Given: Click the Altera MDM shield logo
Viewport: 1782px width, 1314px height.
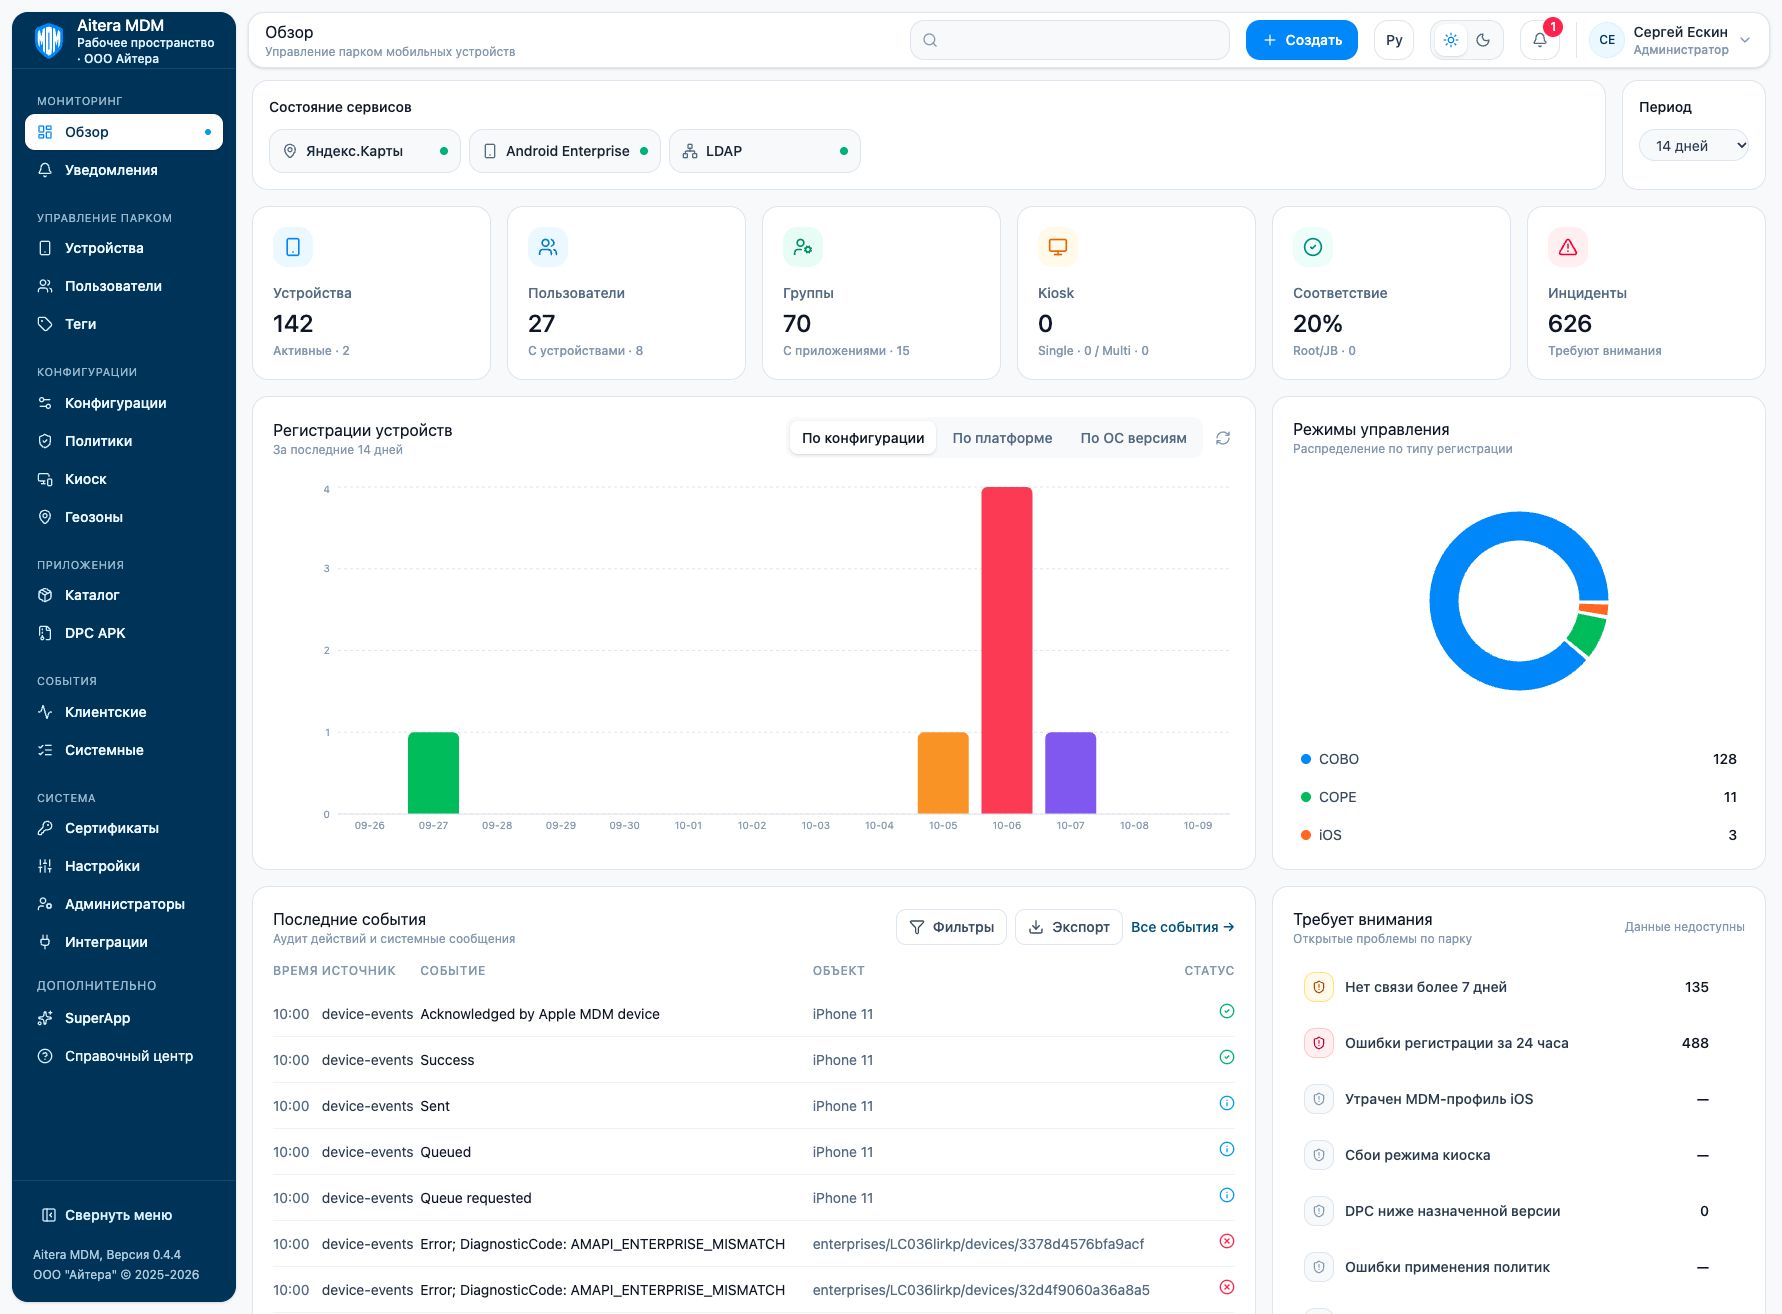Looking at the screenshot, I should (49, 41).
